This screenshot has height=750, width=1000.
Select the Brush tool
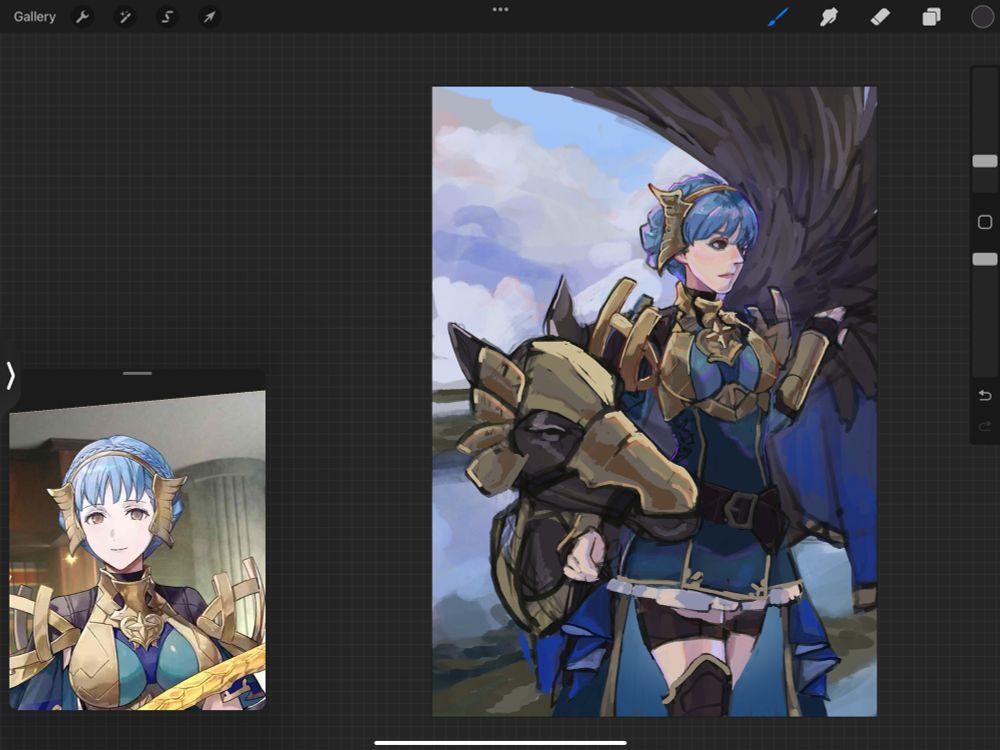(778, 17)
